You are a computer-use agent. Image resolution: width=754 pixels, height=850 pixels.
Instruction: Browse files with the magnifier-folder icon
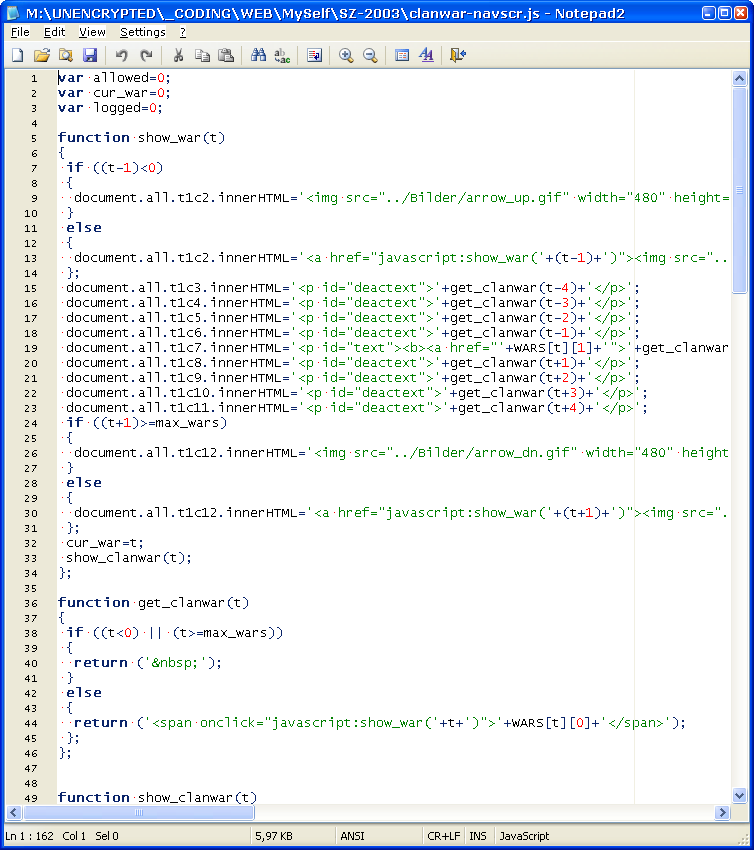pos(66,55)
